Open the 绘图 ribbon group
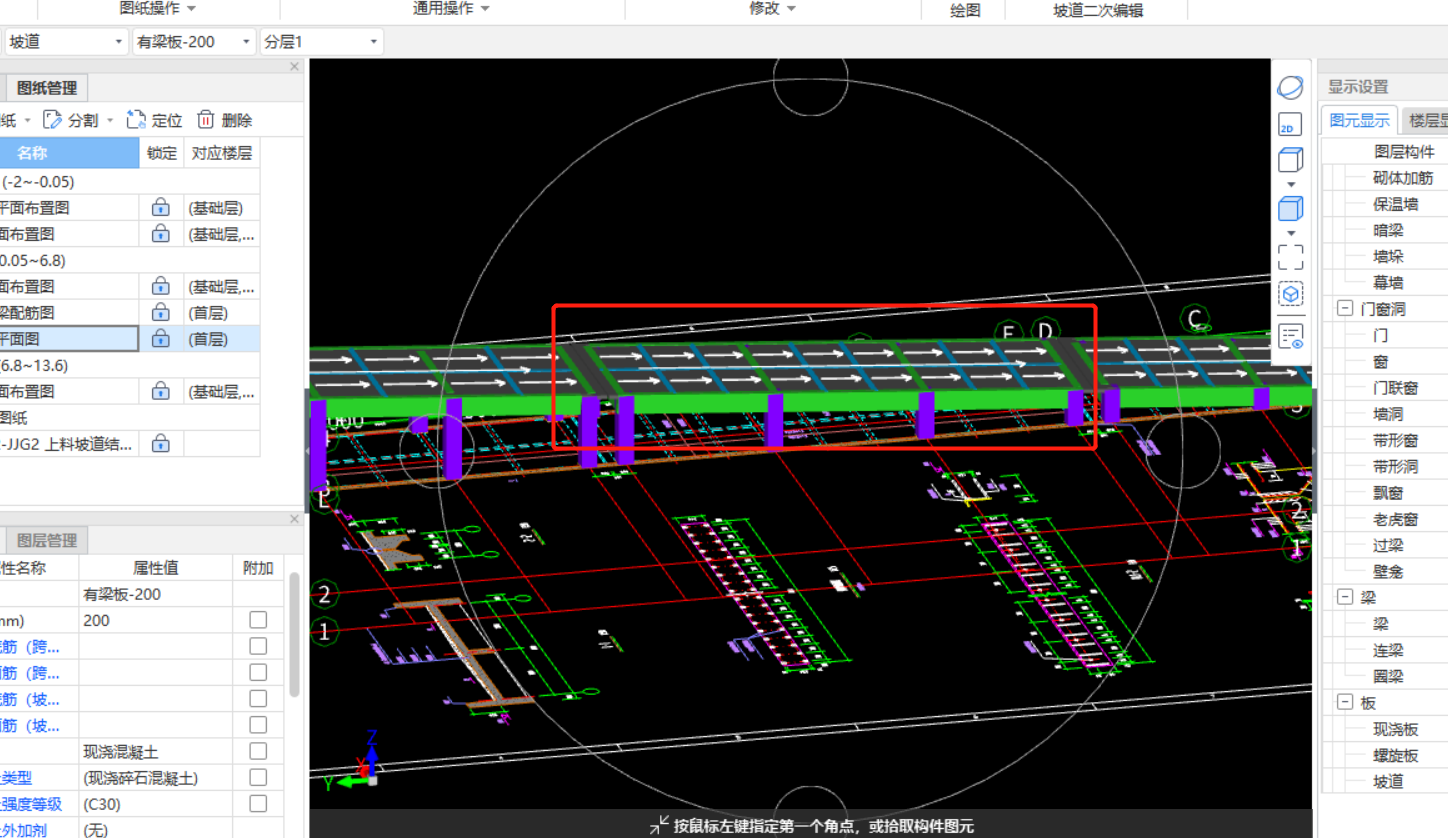Screen dimensions: 1448x838 pos(964,10)
